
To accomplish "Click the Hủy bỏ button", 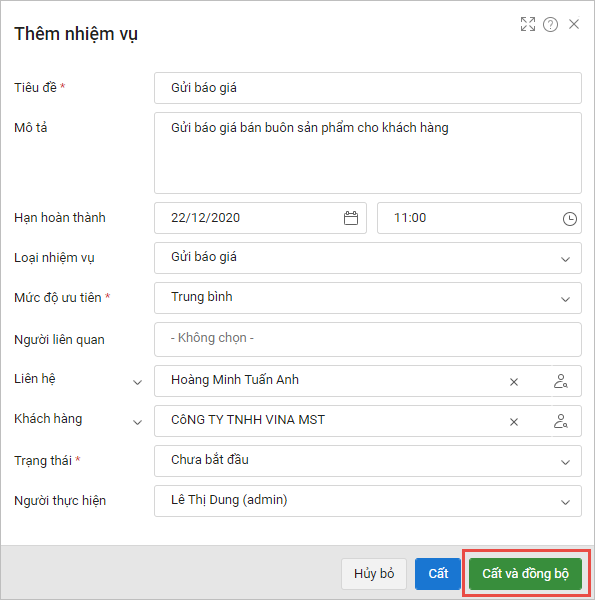I will [374, 574].
